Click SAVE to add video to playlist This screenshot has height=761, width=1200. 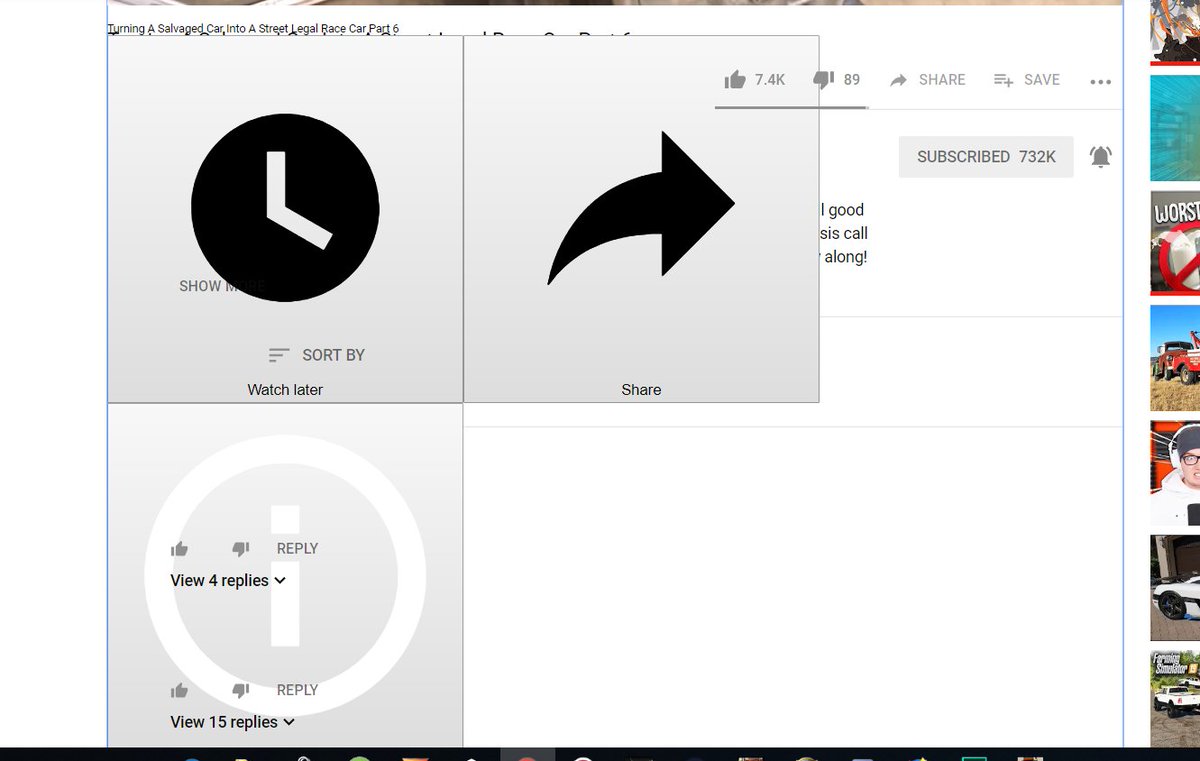(x=1026, y=80)
